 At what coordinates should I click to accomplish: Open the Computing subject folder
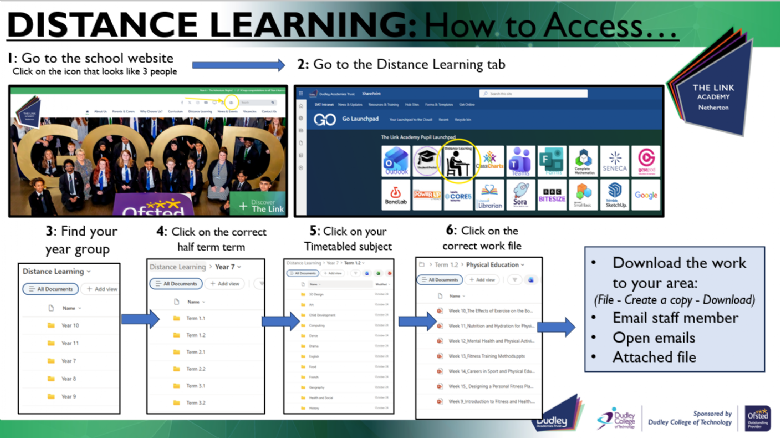pyautogui.click(x=317, y=326)
